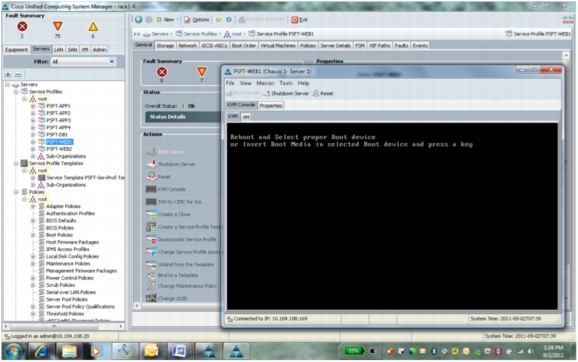
Task: Open Macros menu in KVM window
Action: coord(265,83)
